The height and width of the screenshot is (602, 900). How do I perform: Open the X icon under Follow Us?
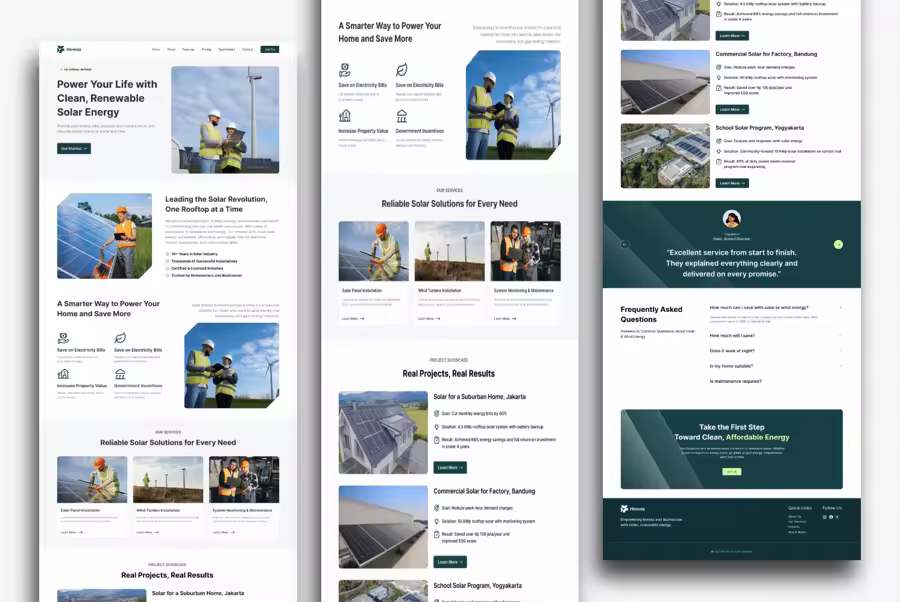[x=837, y=517]
